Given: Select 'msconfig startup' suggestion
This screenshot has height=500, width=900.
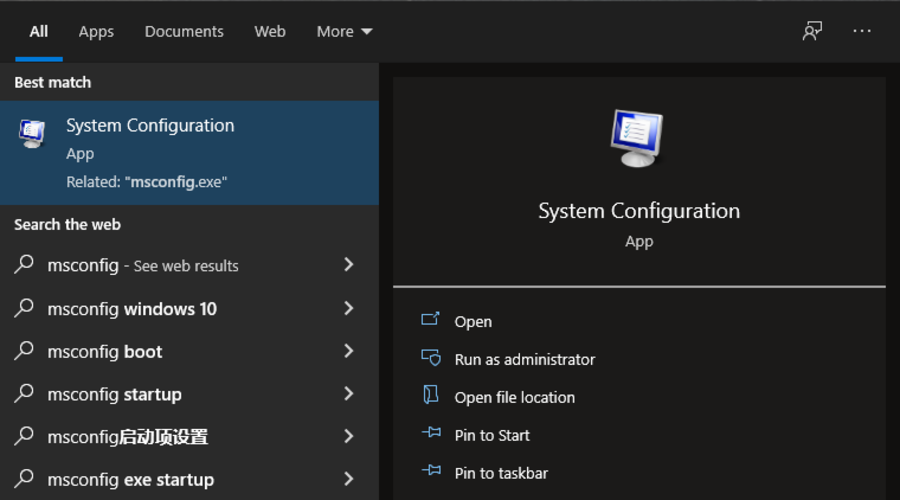Looking at the screenshot, I should tap(189, 394).
